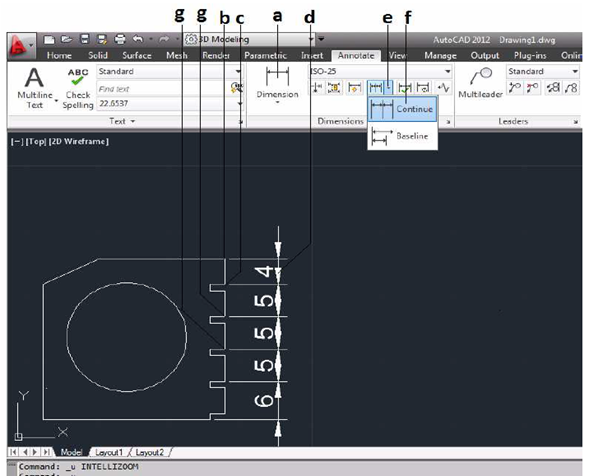Click the Dimension Break icon
This screenshot has height=476, width=589.
pyautogui.click(x=317, y=88)
